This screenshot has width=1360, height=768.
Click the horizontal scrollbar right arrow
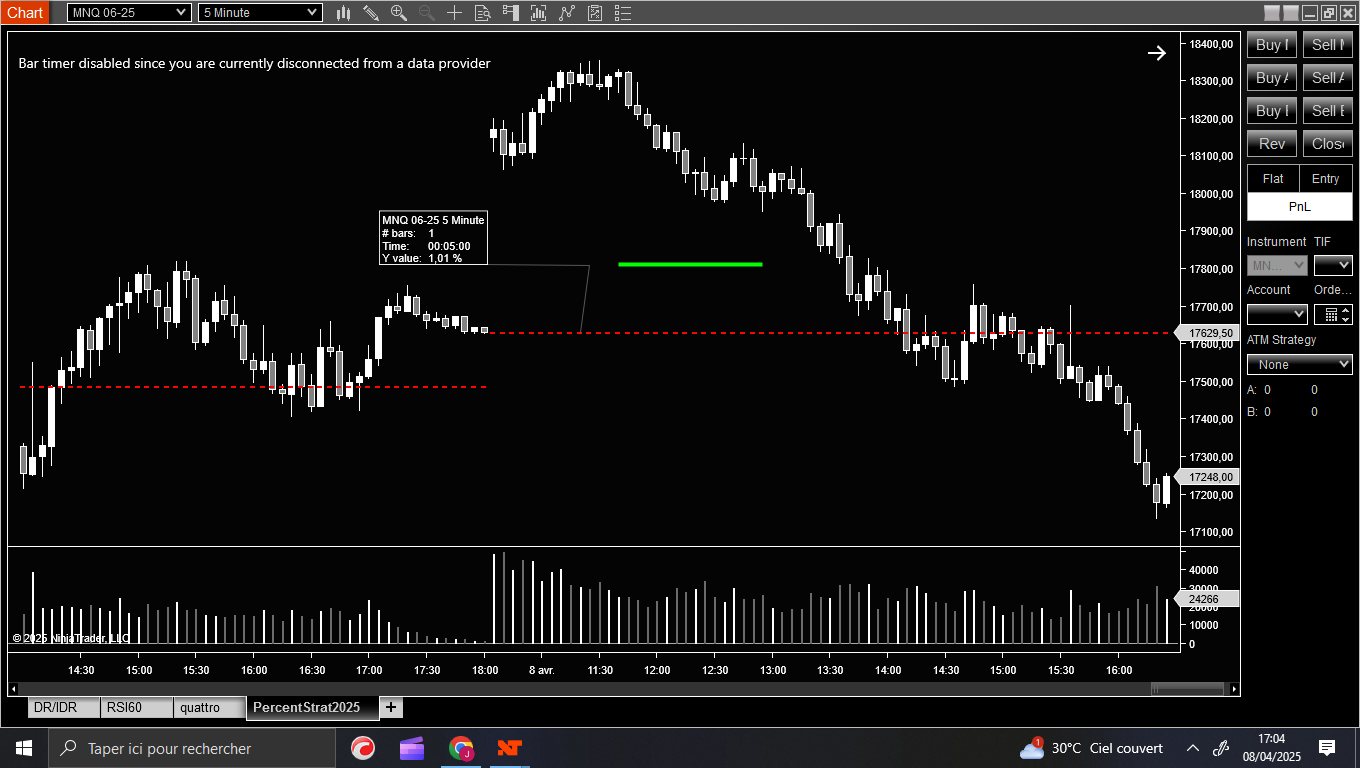point(1234,688)
